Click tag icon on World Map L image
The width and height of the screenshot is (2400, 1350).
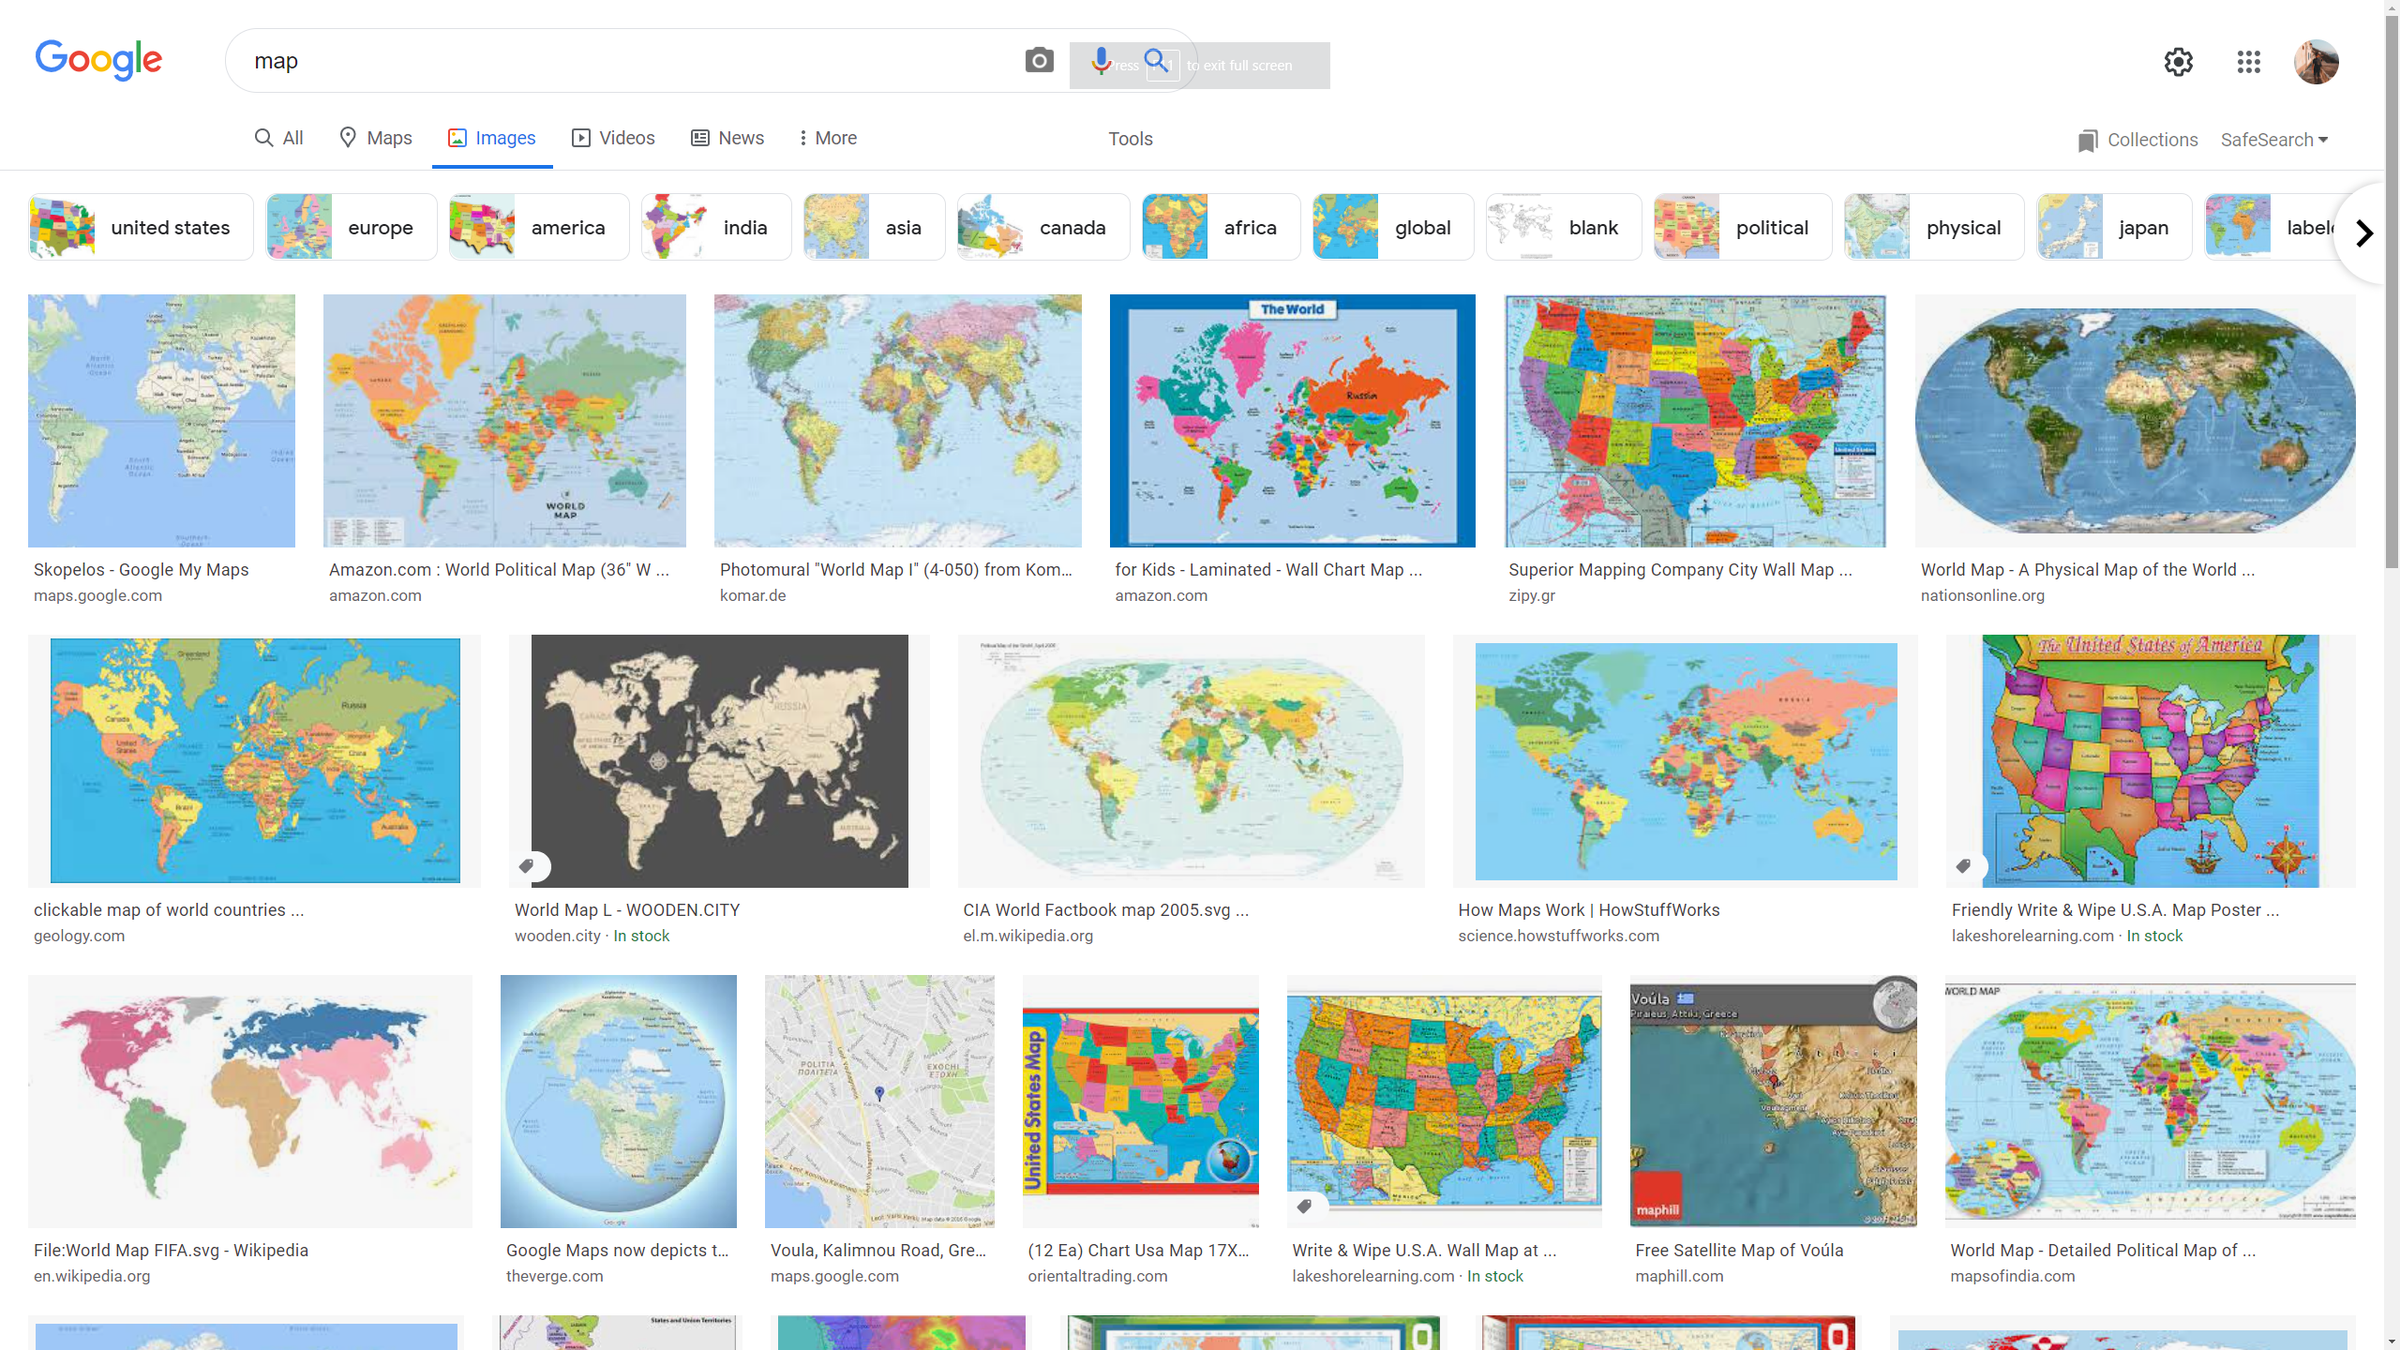(528, 866)
